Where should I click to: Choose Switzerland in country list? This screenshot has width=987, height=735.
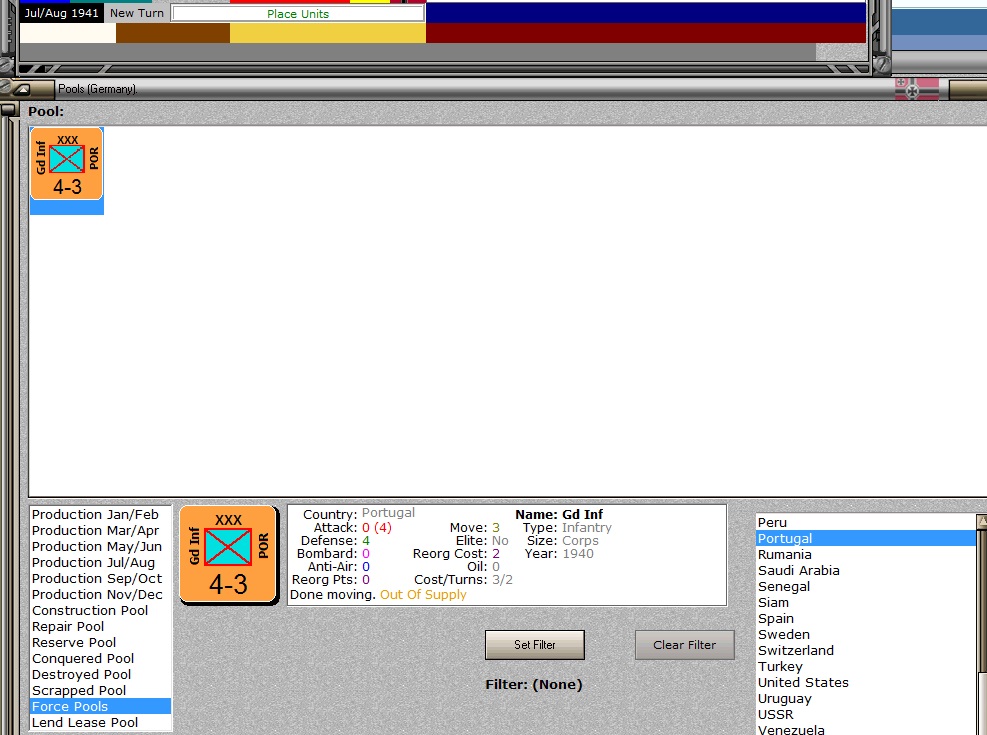[x=866, y=650]
